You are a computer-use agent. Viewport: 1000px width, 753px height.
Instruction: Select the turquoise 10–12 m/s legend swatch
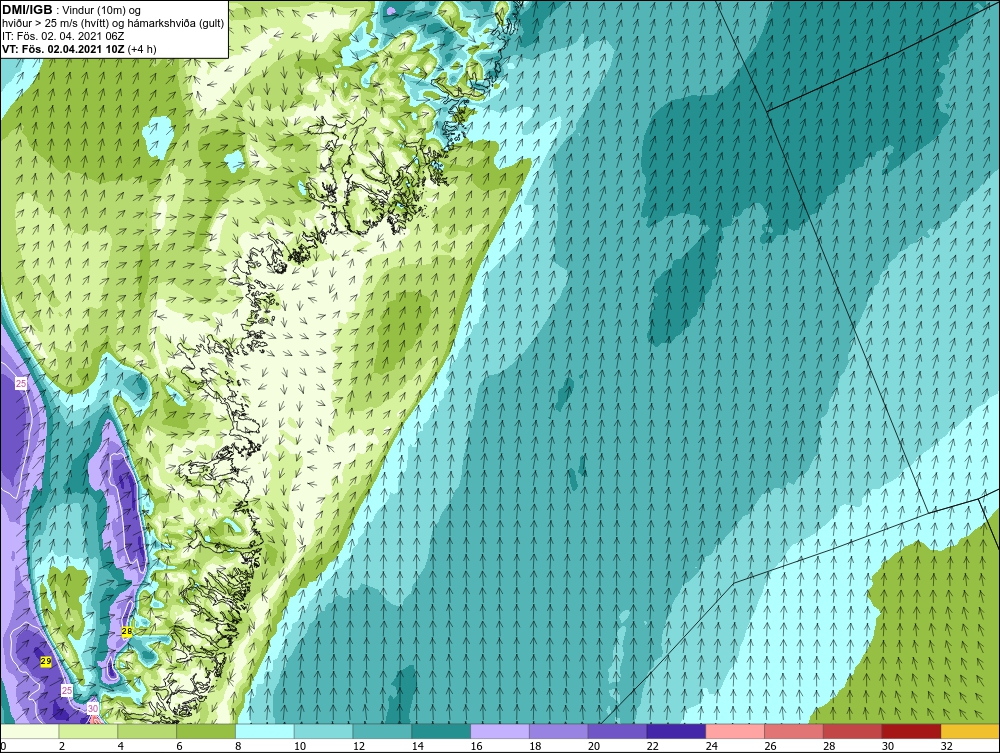(323, 731)
